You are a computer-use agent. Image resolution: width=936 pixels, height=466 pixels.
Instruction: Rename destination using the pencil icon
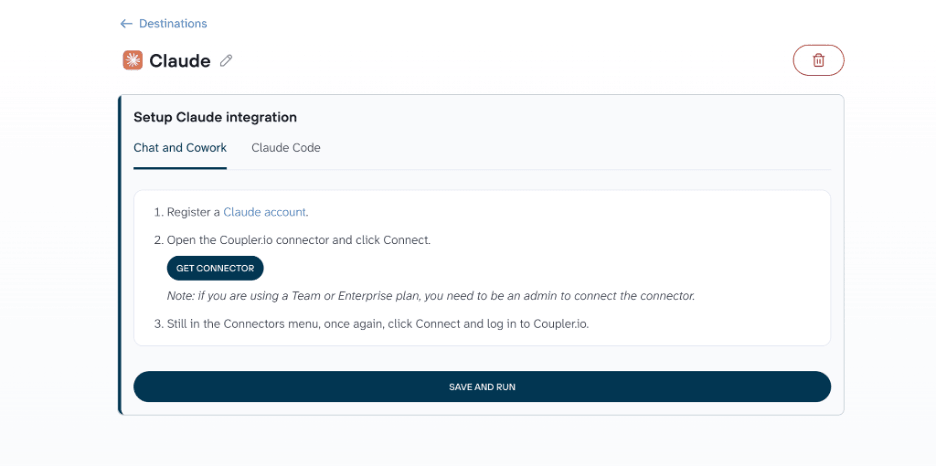pyautogui.click(x=226, y=61)
